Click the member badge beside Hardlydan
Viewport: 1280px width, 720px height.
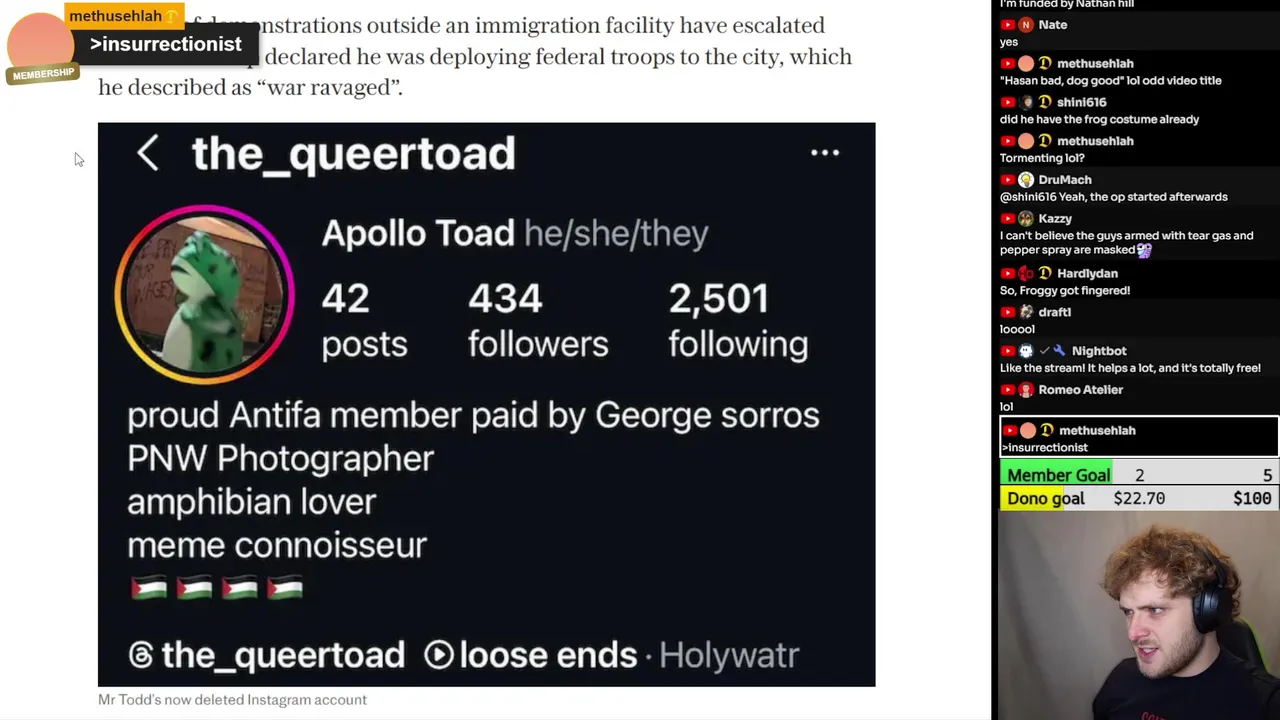pos(1045,273)
